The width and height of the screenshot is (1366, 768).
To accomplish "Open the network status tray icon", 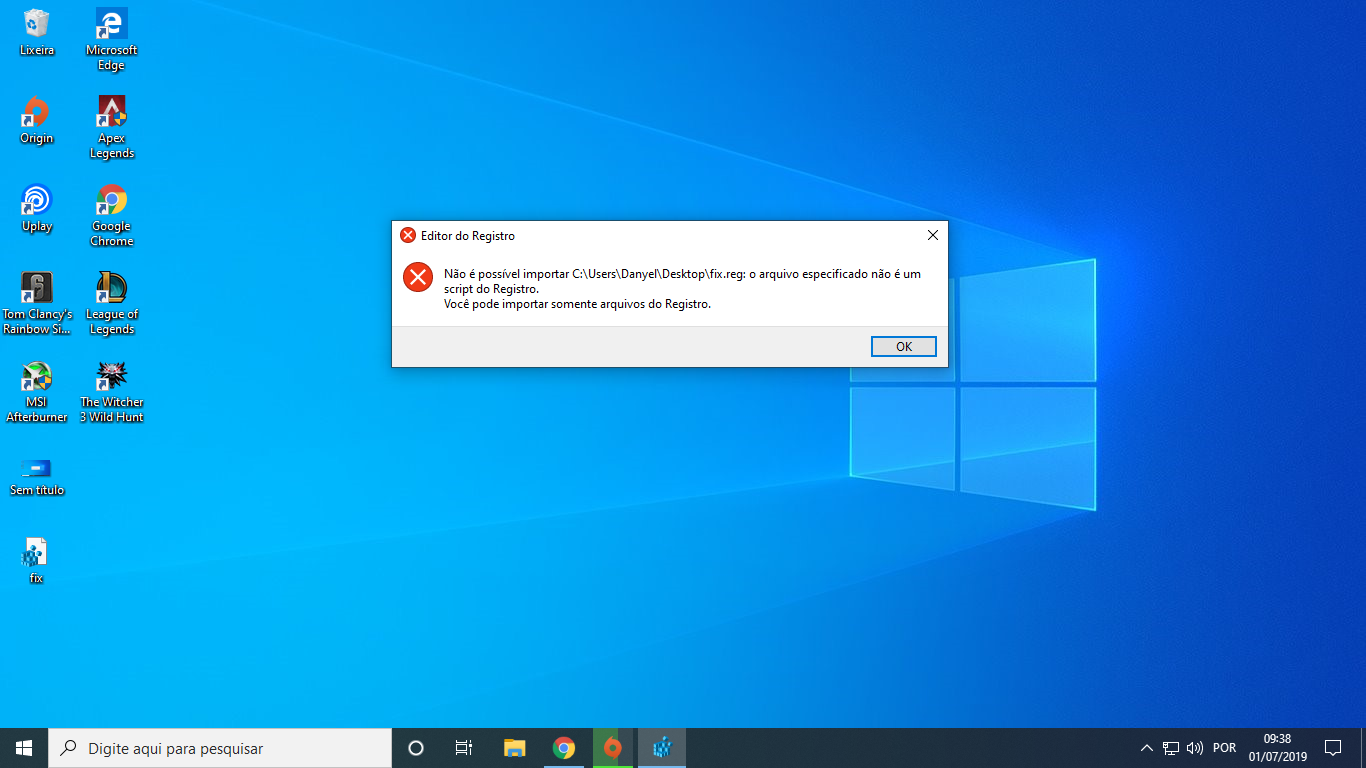I will click(1171, 748).
